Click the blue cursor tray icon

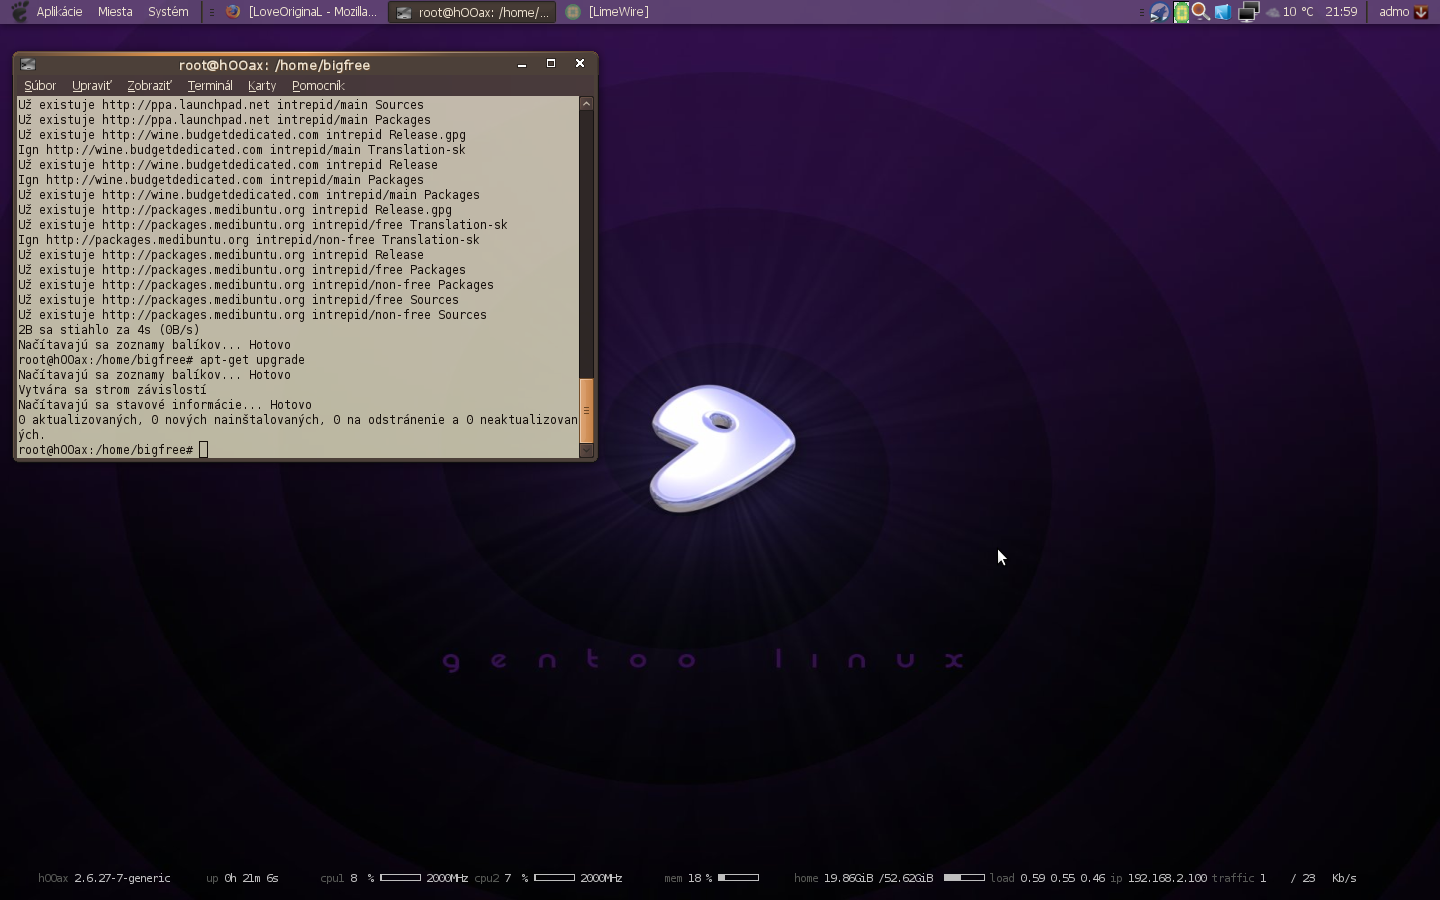pos(1223,12)
